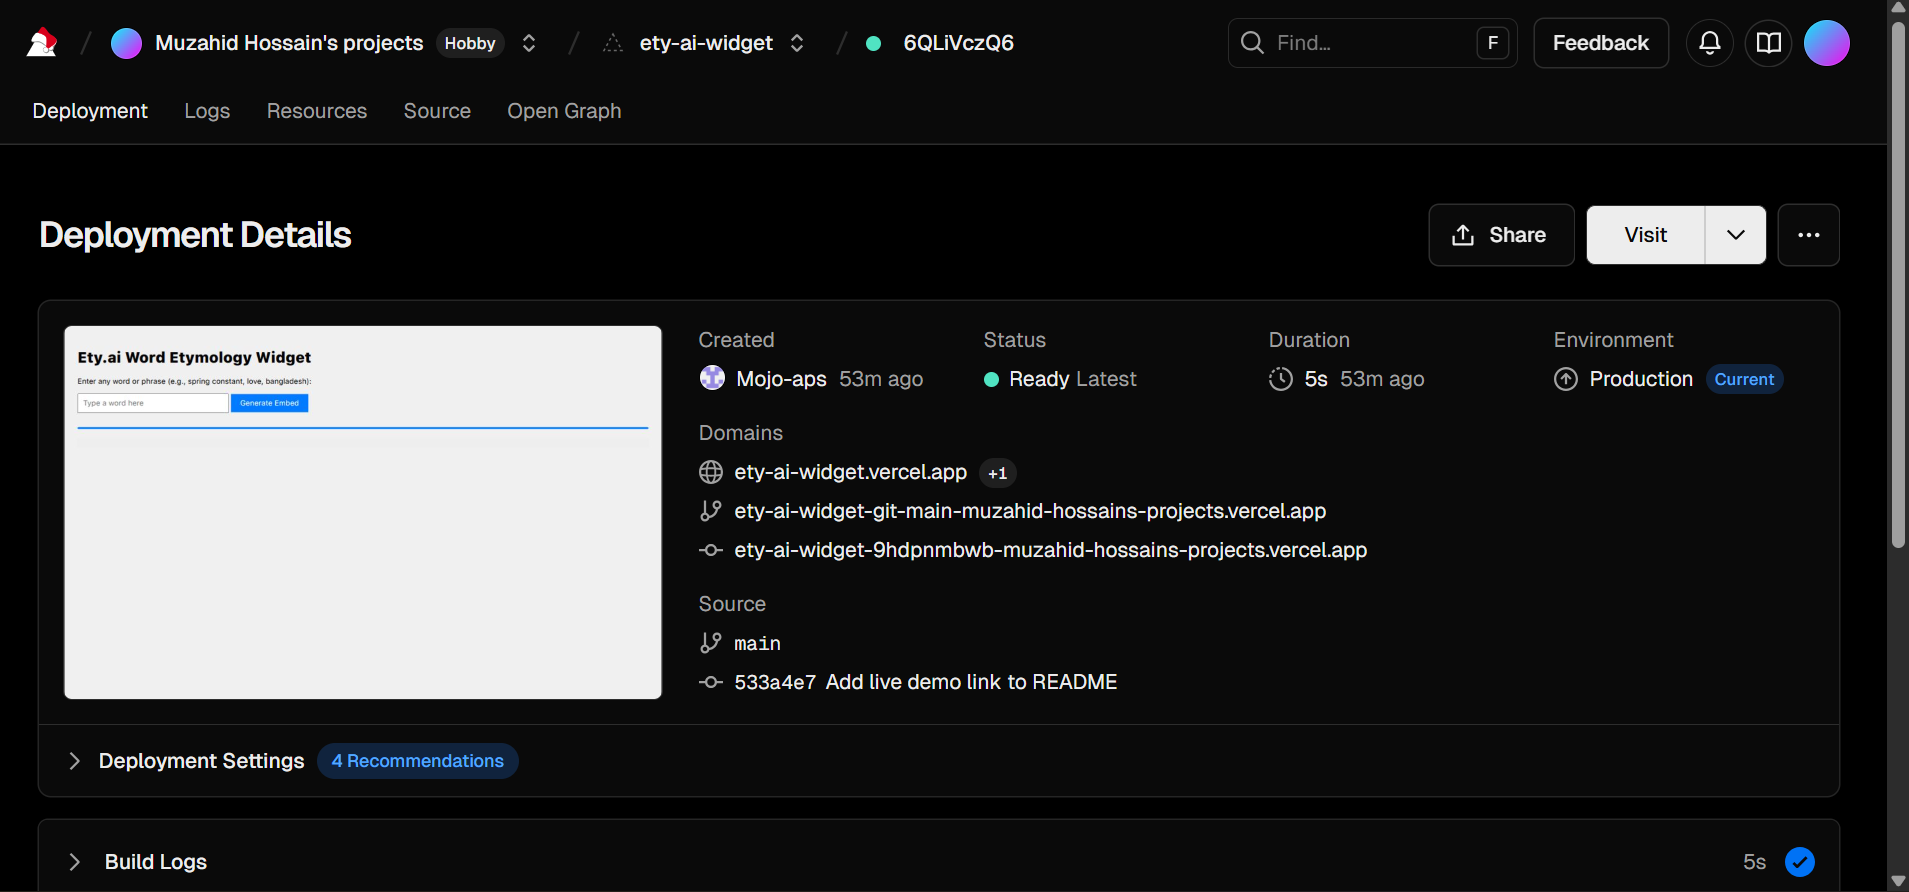The width and height of the screenshot is (1909, 892).
Task: Click the Current environment badge
Action: (x=1744, y=379)
